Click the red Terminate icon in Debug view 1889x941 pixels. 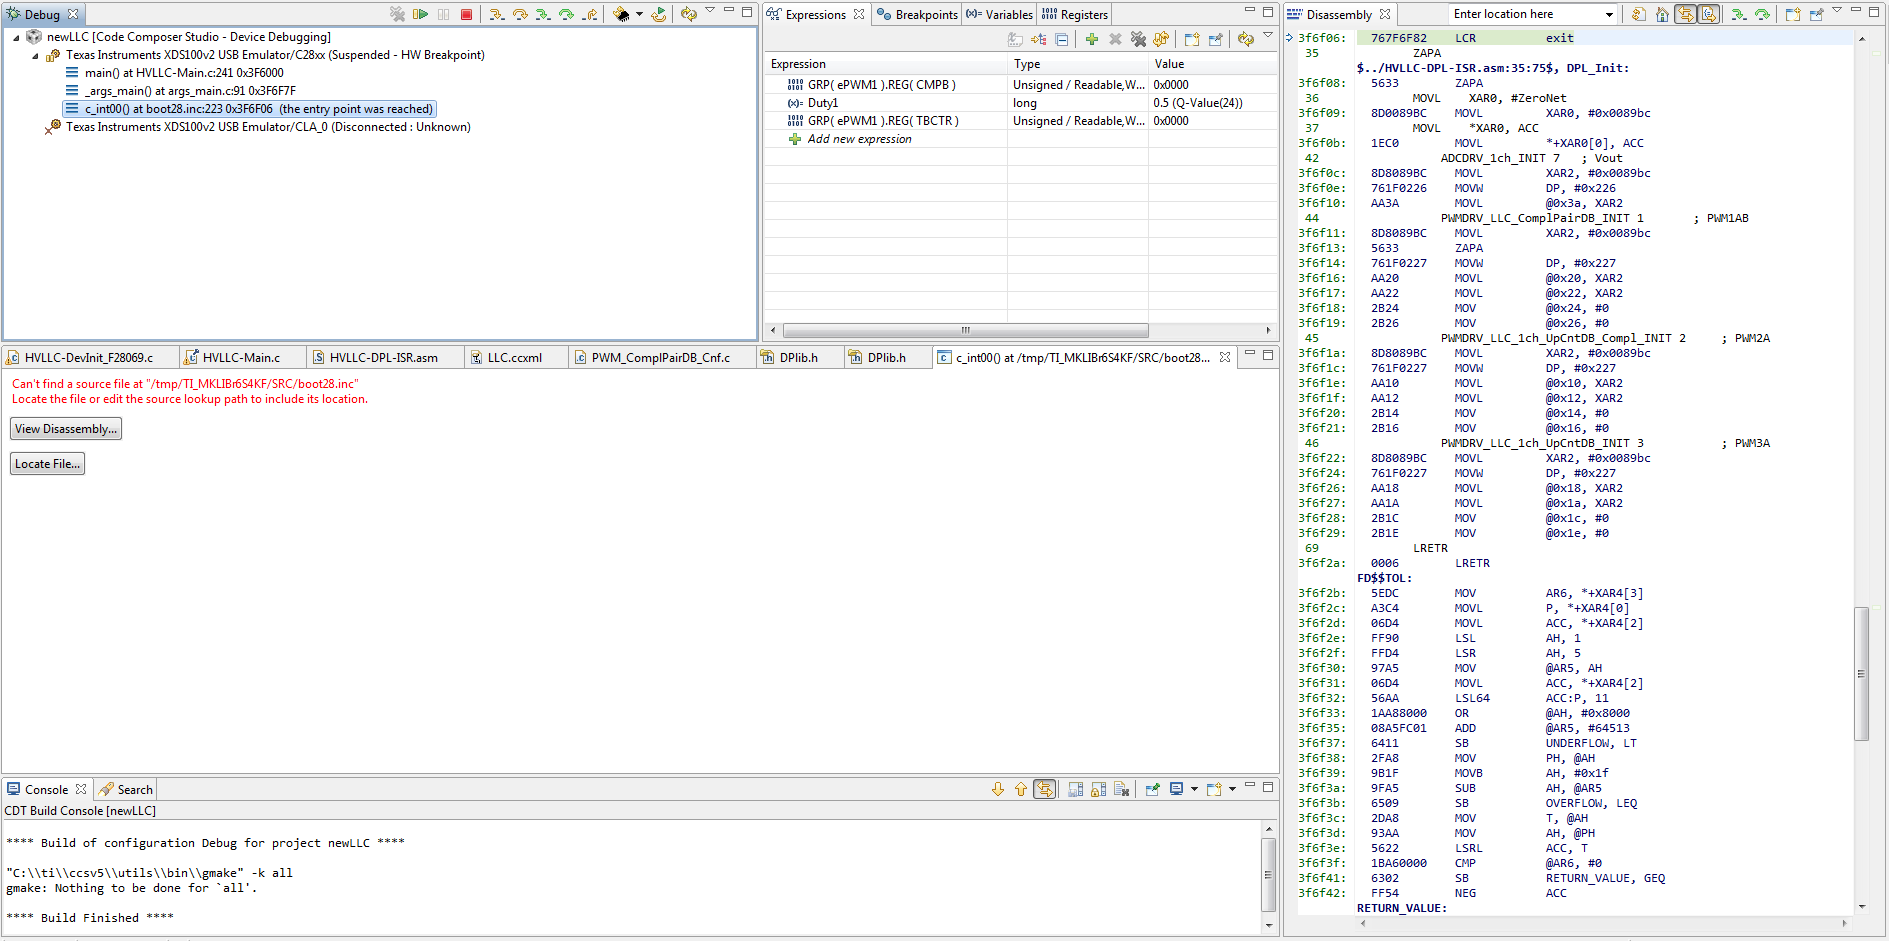tap(466, 14)
